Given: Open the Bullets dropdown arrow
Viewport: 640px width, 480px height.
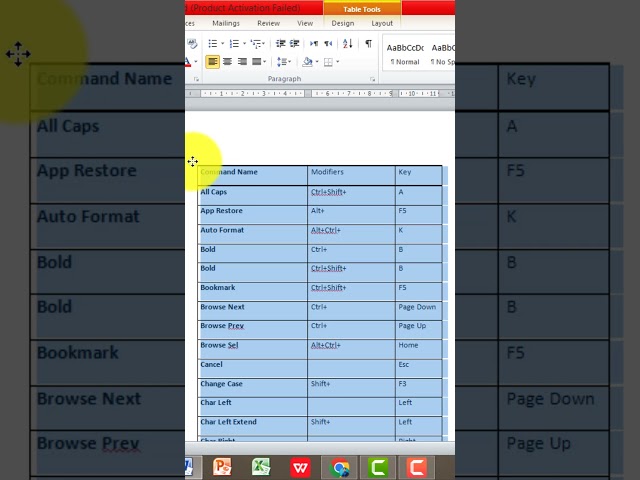Looking at the screenshot, I should tap(223, 43).
